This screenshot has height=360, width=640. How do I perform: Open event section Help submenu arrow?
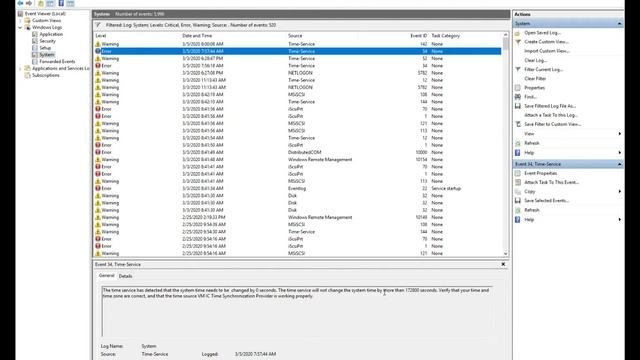pos(620,220)
